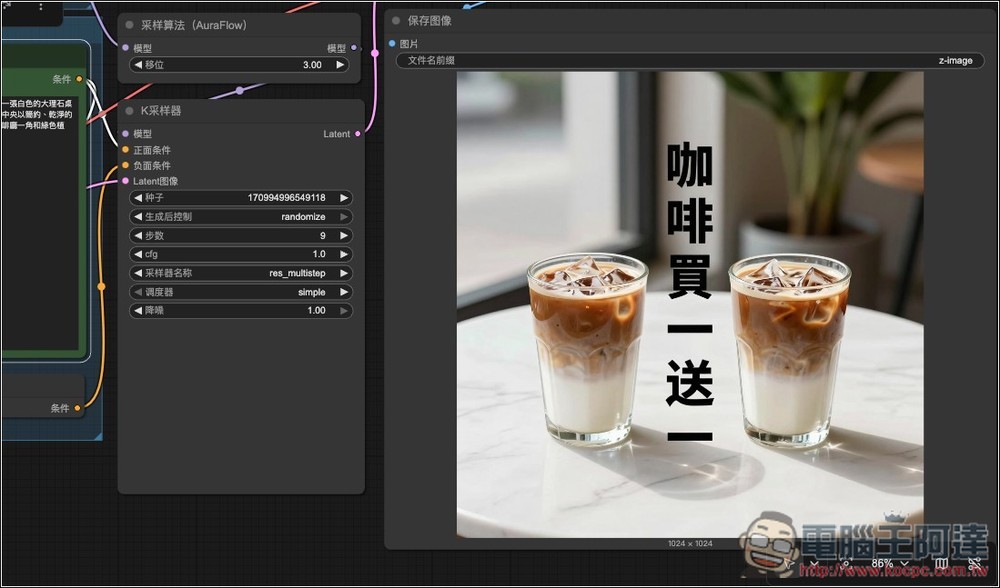Viewport: 1000px width, 588px height.
Task: Click right arrow to increase 降噪 value
Action: [x=344, y=311]
